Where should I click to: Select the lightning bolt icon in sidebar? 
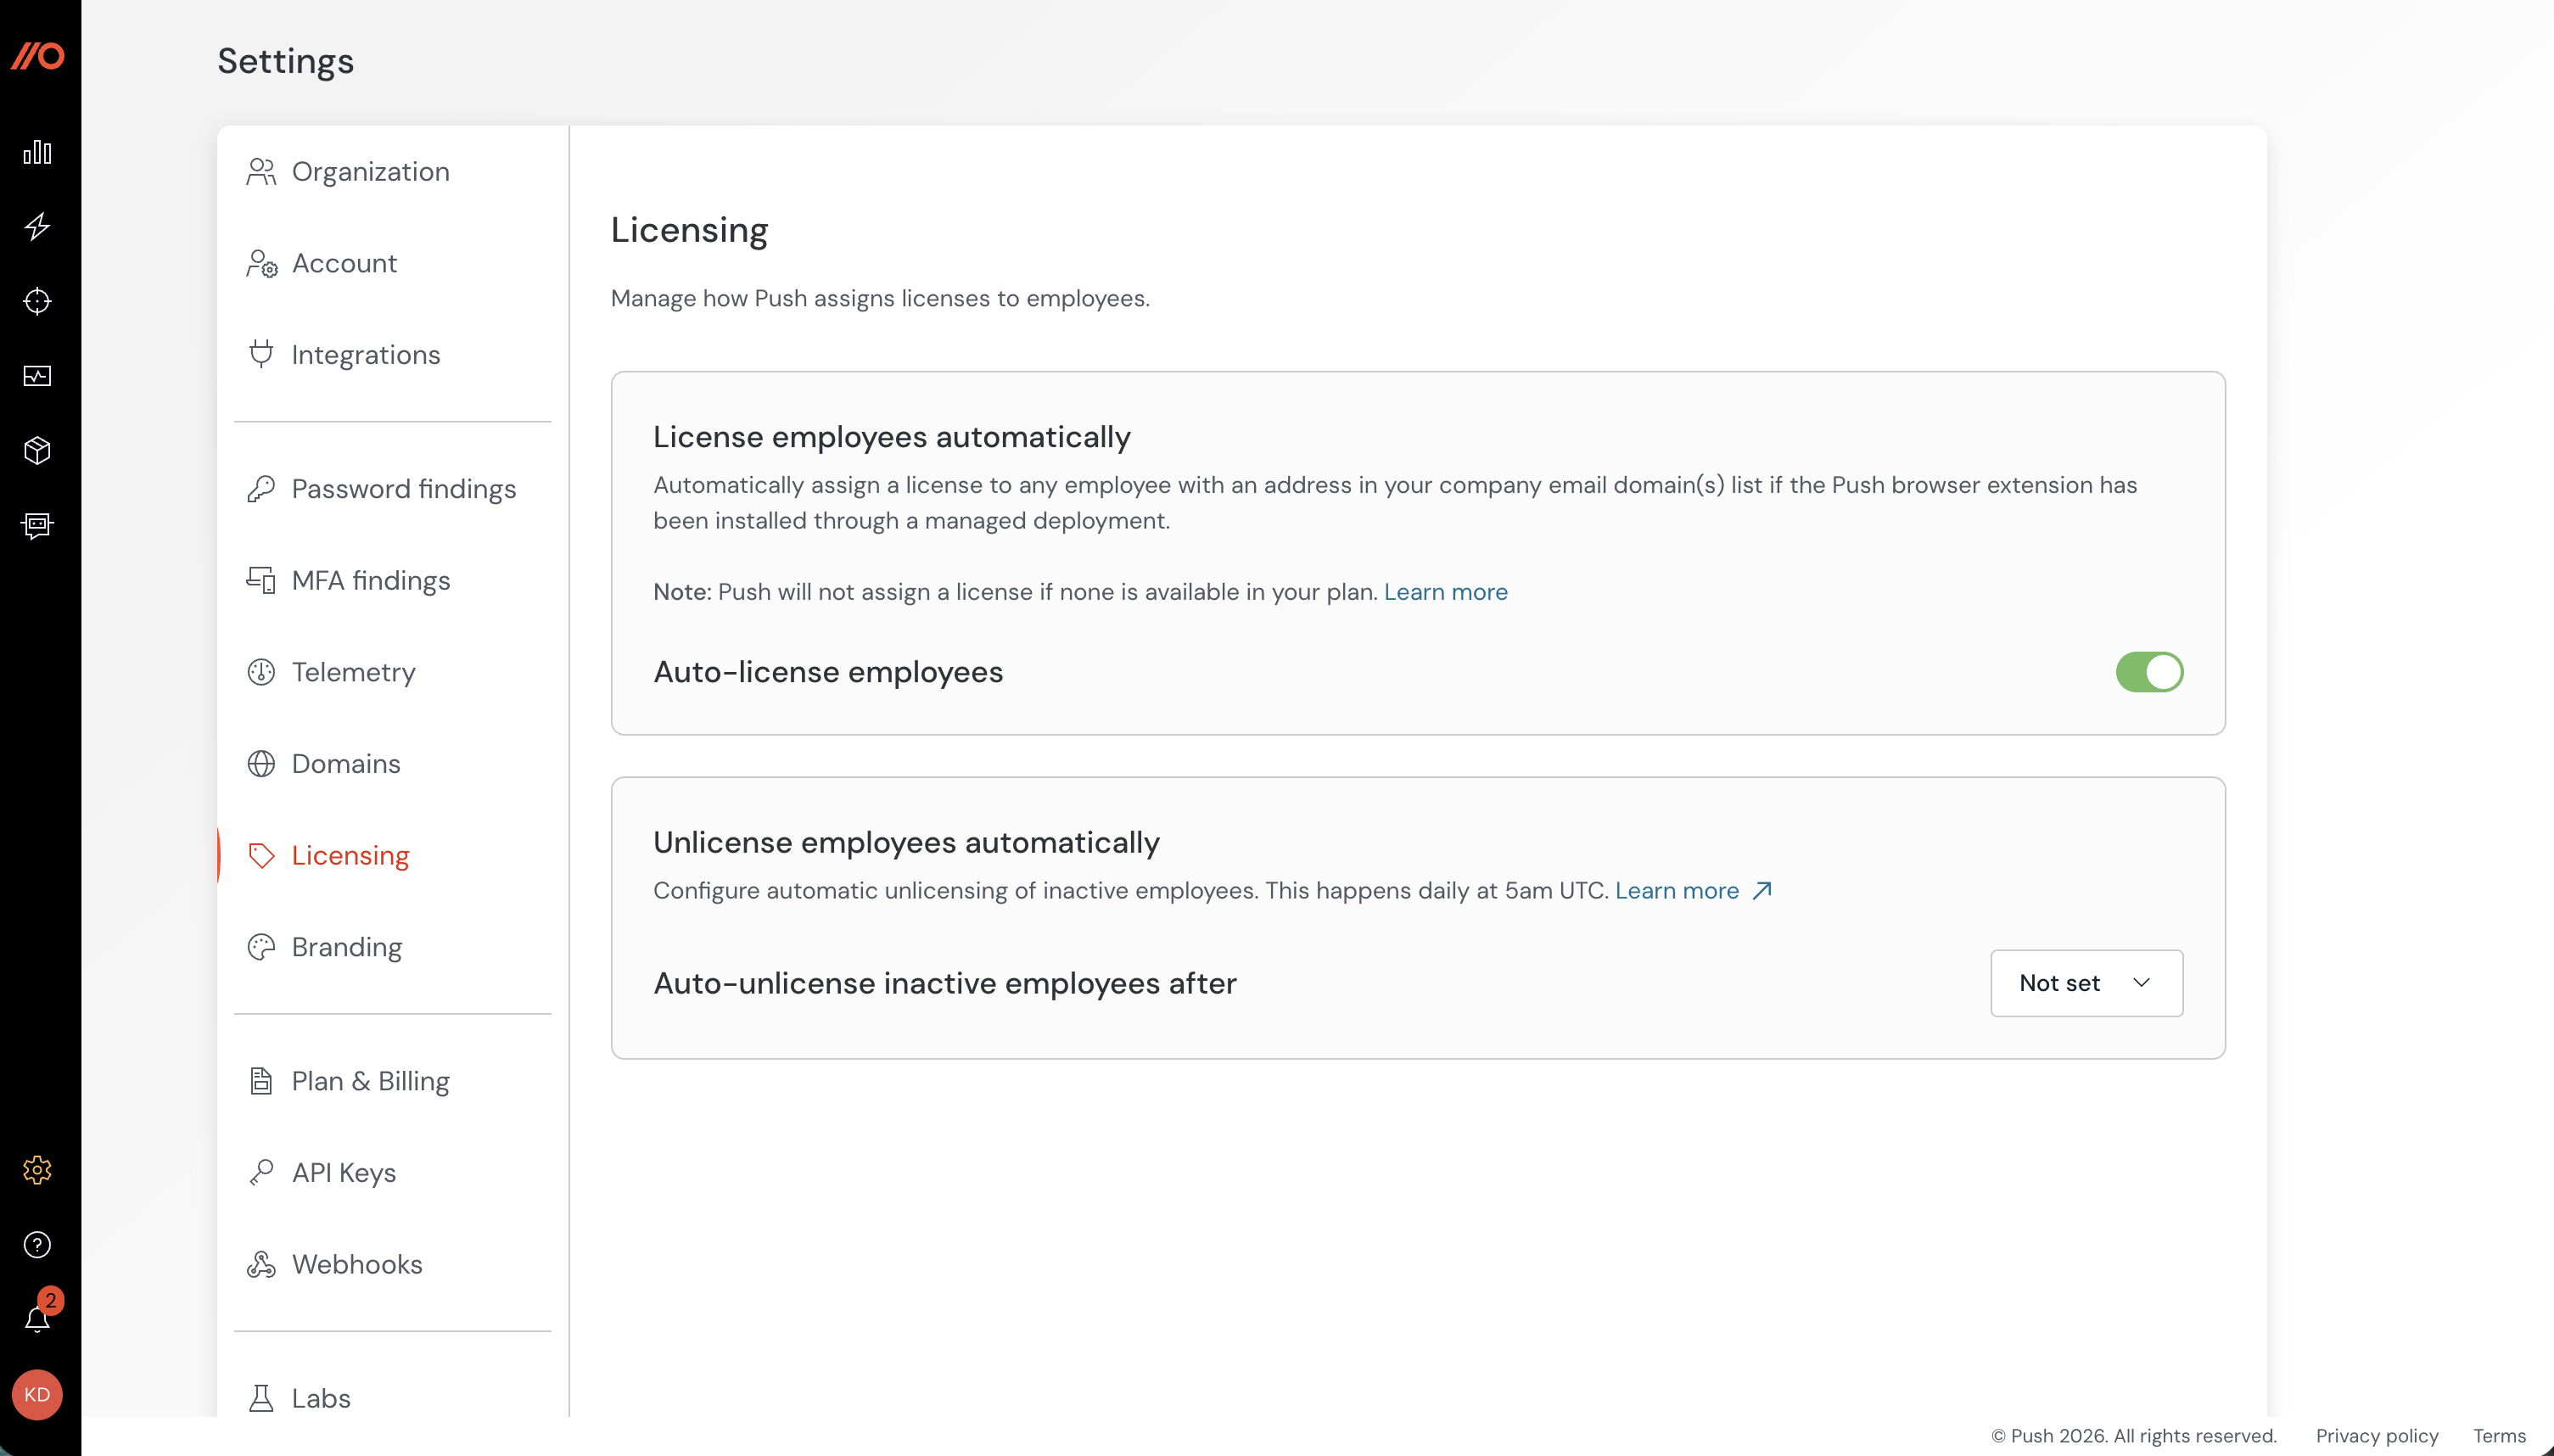click(37, 227)
